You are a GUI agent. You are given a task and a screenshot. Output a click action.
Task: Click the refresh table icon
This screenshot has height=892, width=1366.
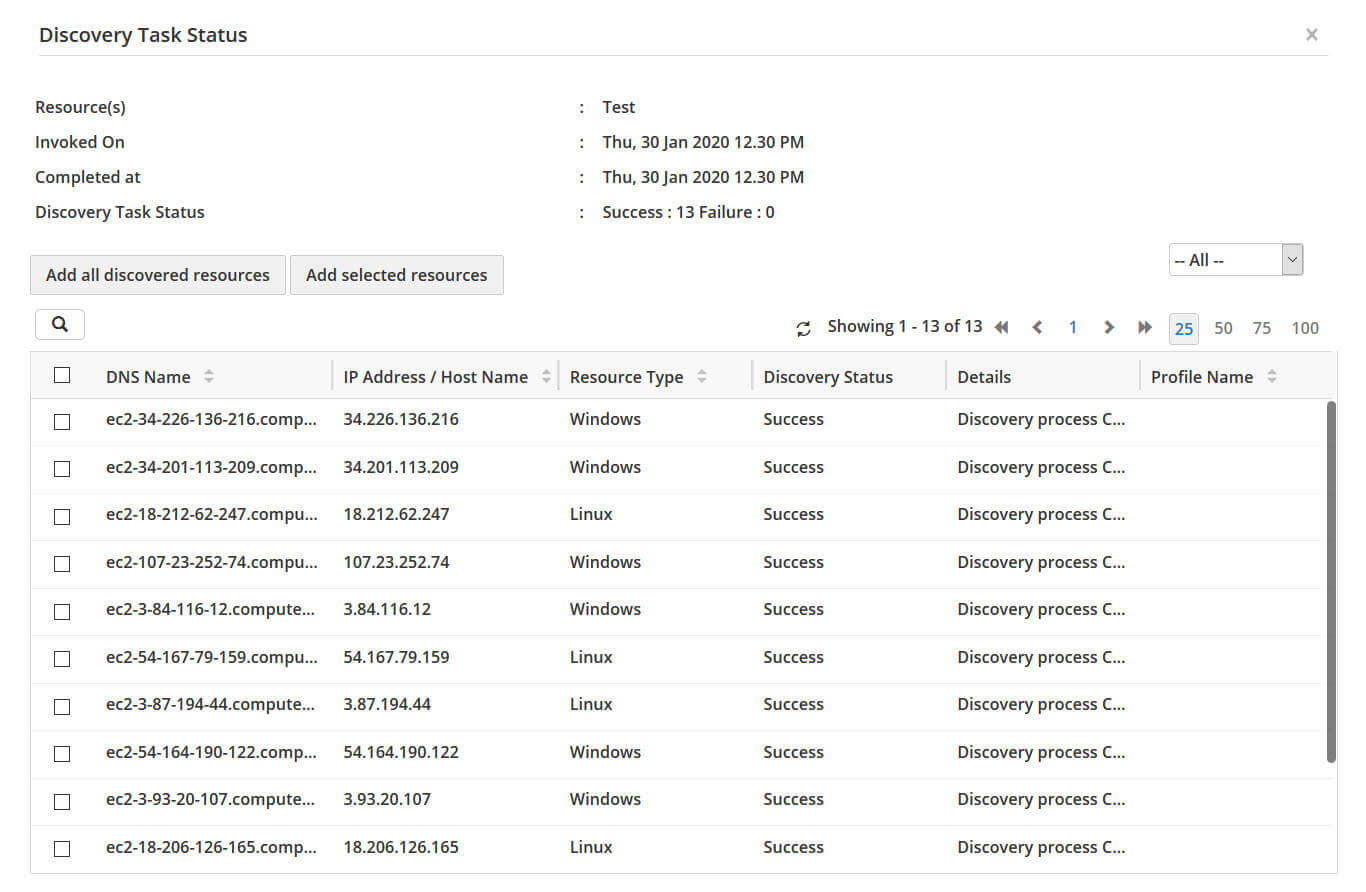point(803,328)
